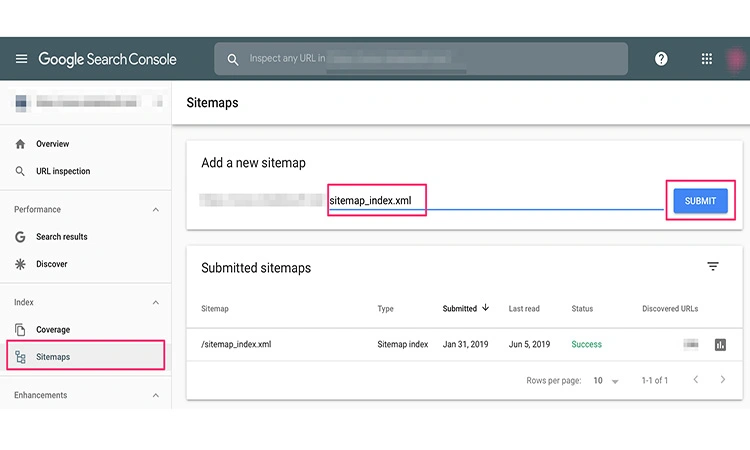Screen dimensions: 750x450
Task: Click the Add a new sitemap heading
Action: coord(253,163)
